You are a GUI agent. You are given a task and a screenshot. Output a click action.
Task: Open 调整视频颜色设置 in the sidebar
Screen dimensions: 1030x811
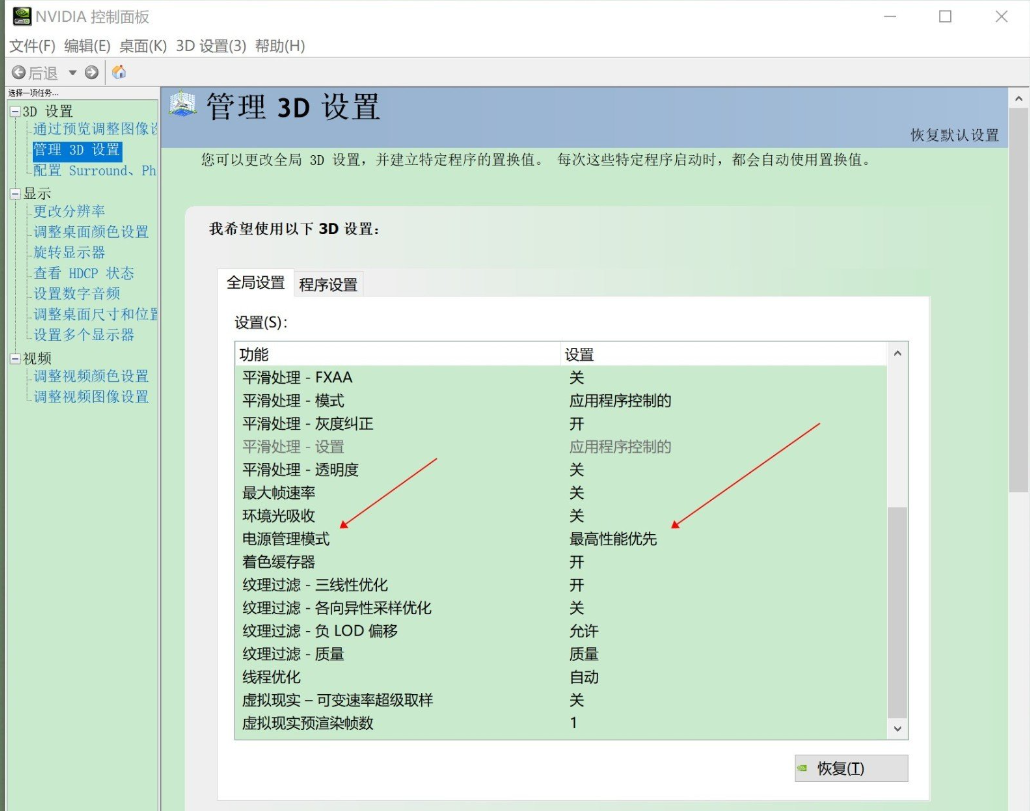(91, 376)
